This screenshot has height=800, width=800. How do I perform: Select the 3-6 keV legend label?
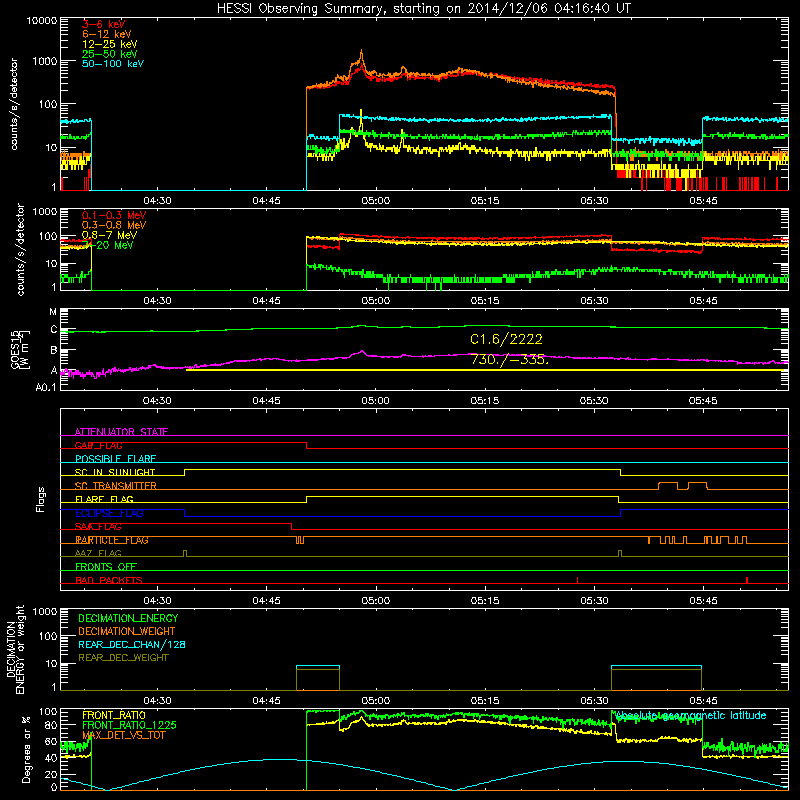(104, 24)
